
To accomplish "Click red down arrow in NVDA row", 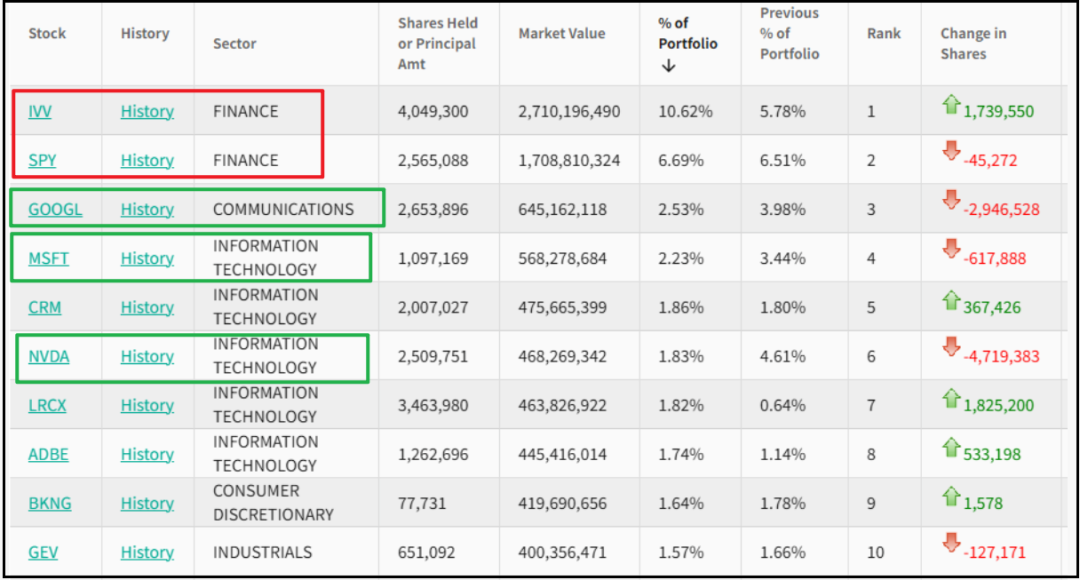I will (x=951, y=349).
